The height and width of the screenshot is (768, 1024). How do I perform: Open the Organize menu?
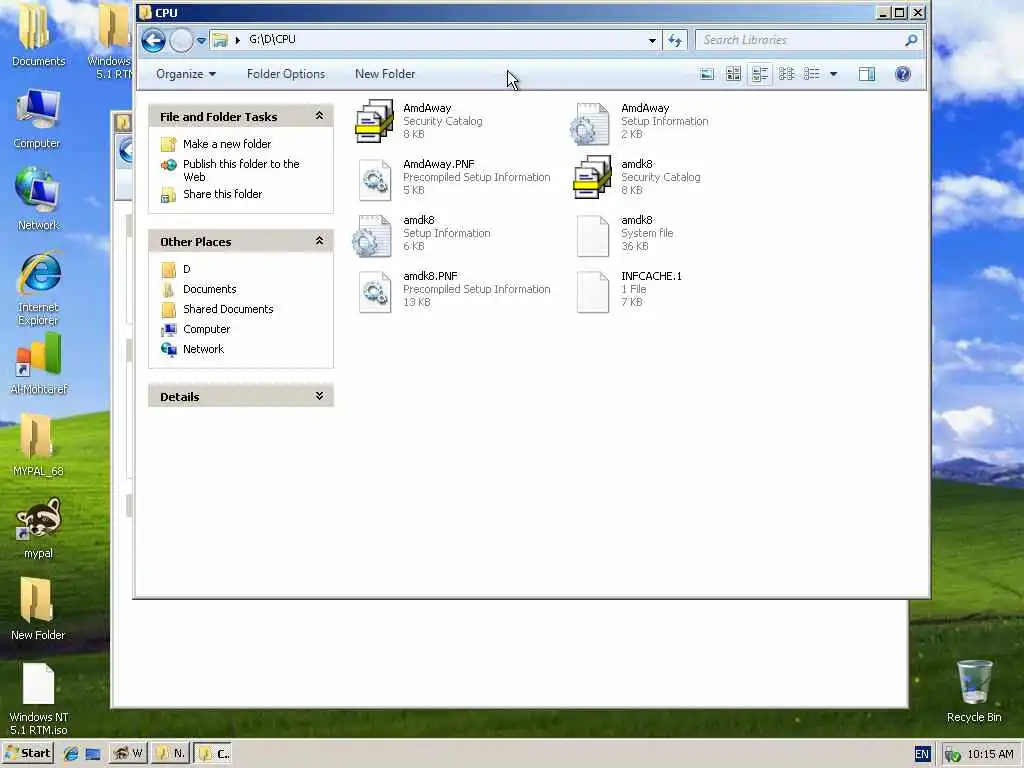click(185, 74)
